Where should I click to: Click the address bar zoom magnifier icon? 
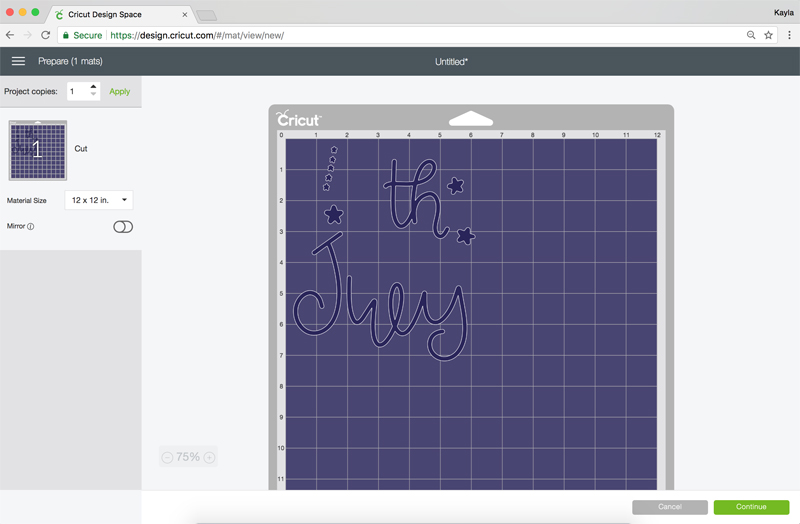751,35
